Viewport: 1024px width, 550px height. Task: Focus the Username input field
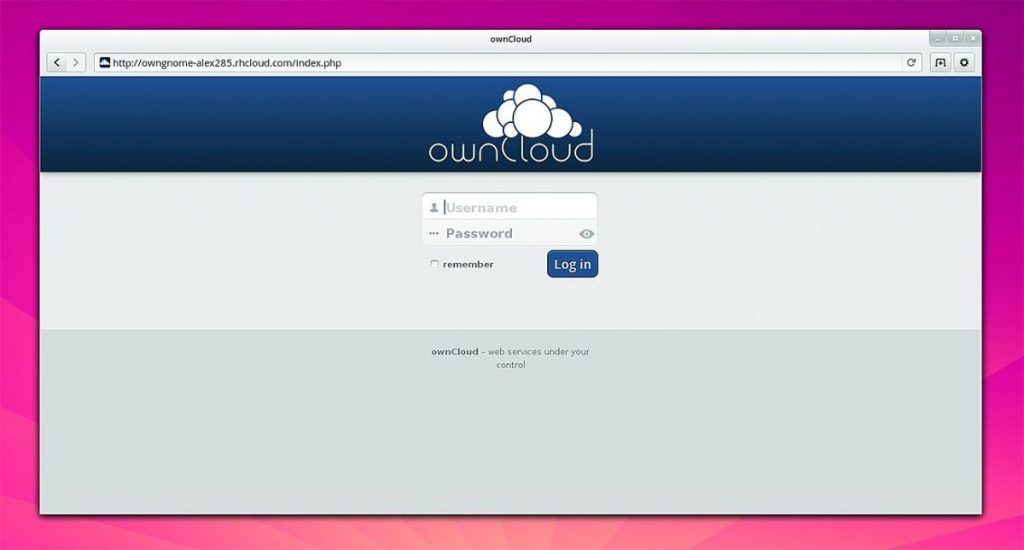tap(509, 207)
